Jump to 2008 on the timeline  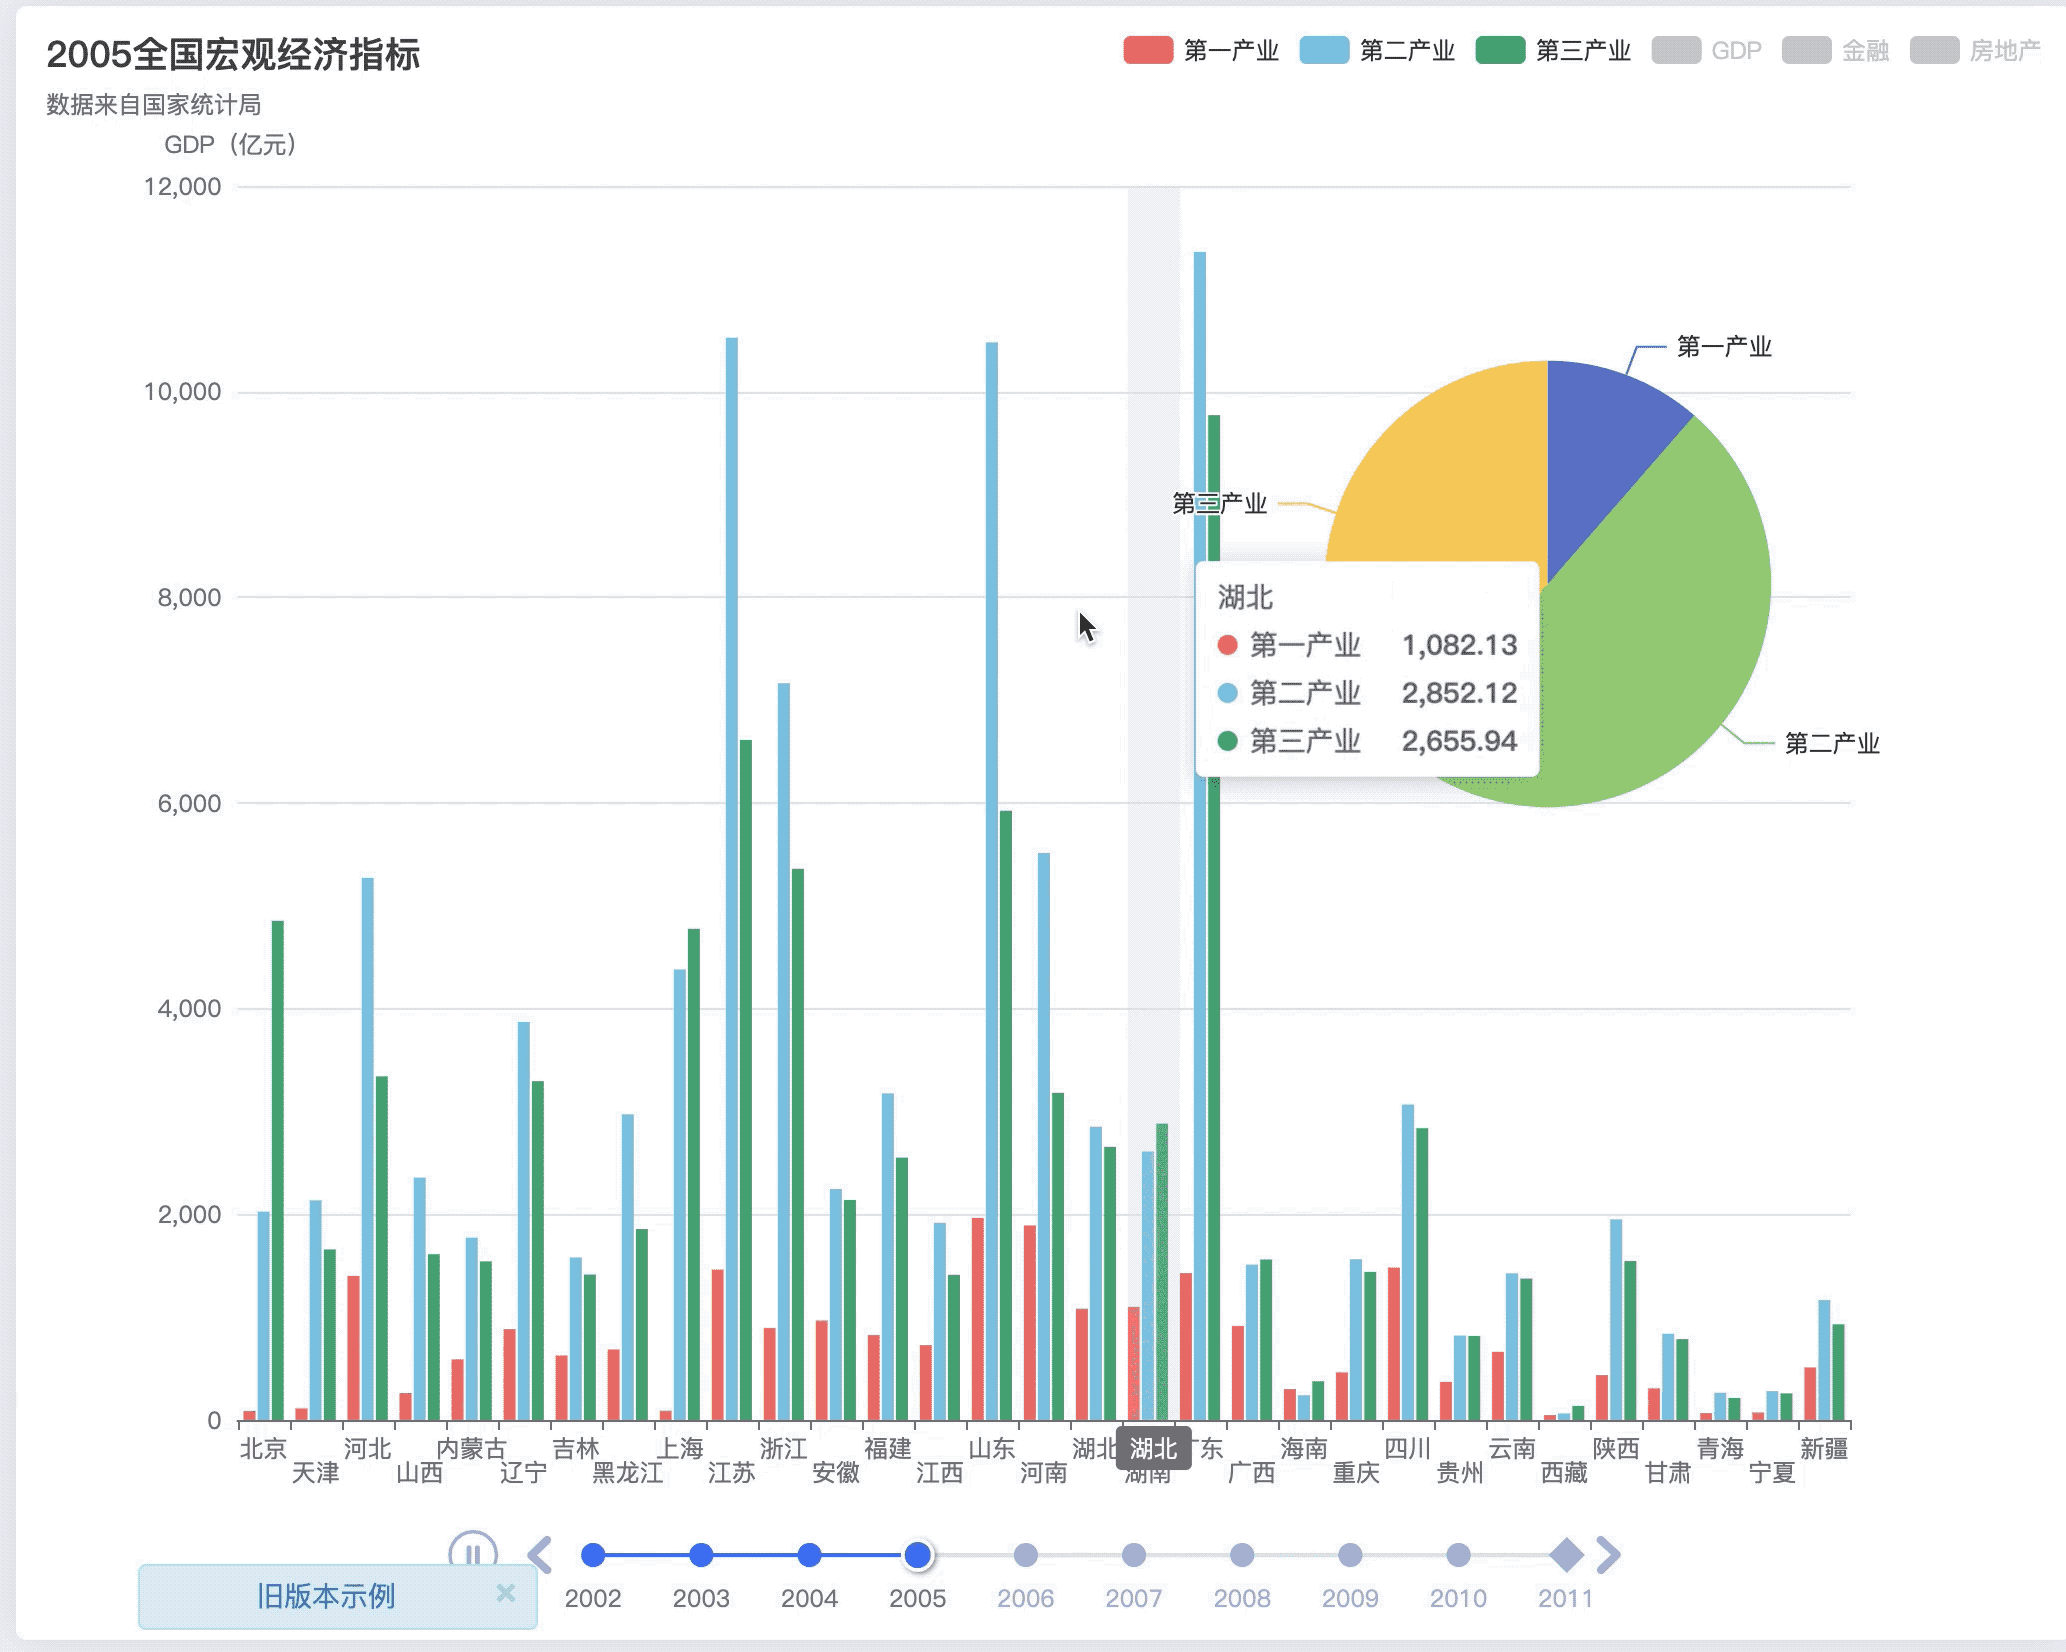coord(1242,1555)
